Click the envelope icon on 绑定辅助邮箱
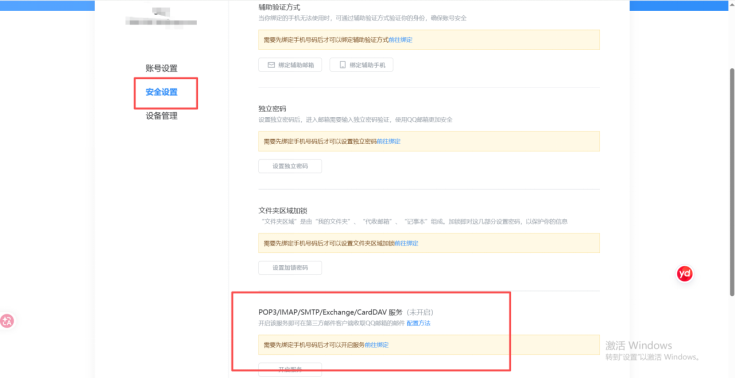Image resolution: width=735 pixels, height=378 pixels. pyautogui.click(x=271, y=65)
